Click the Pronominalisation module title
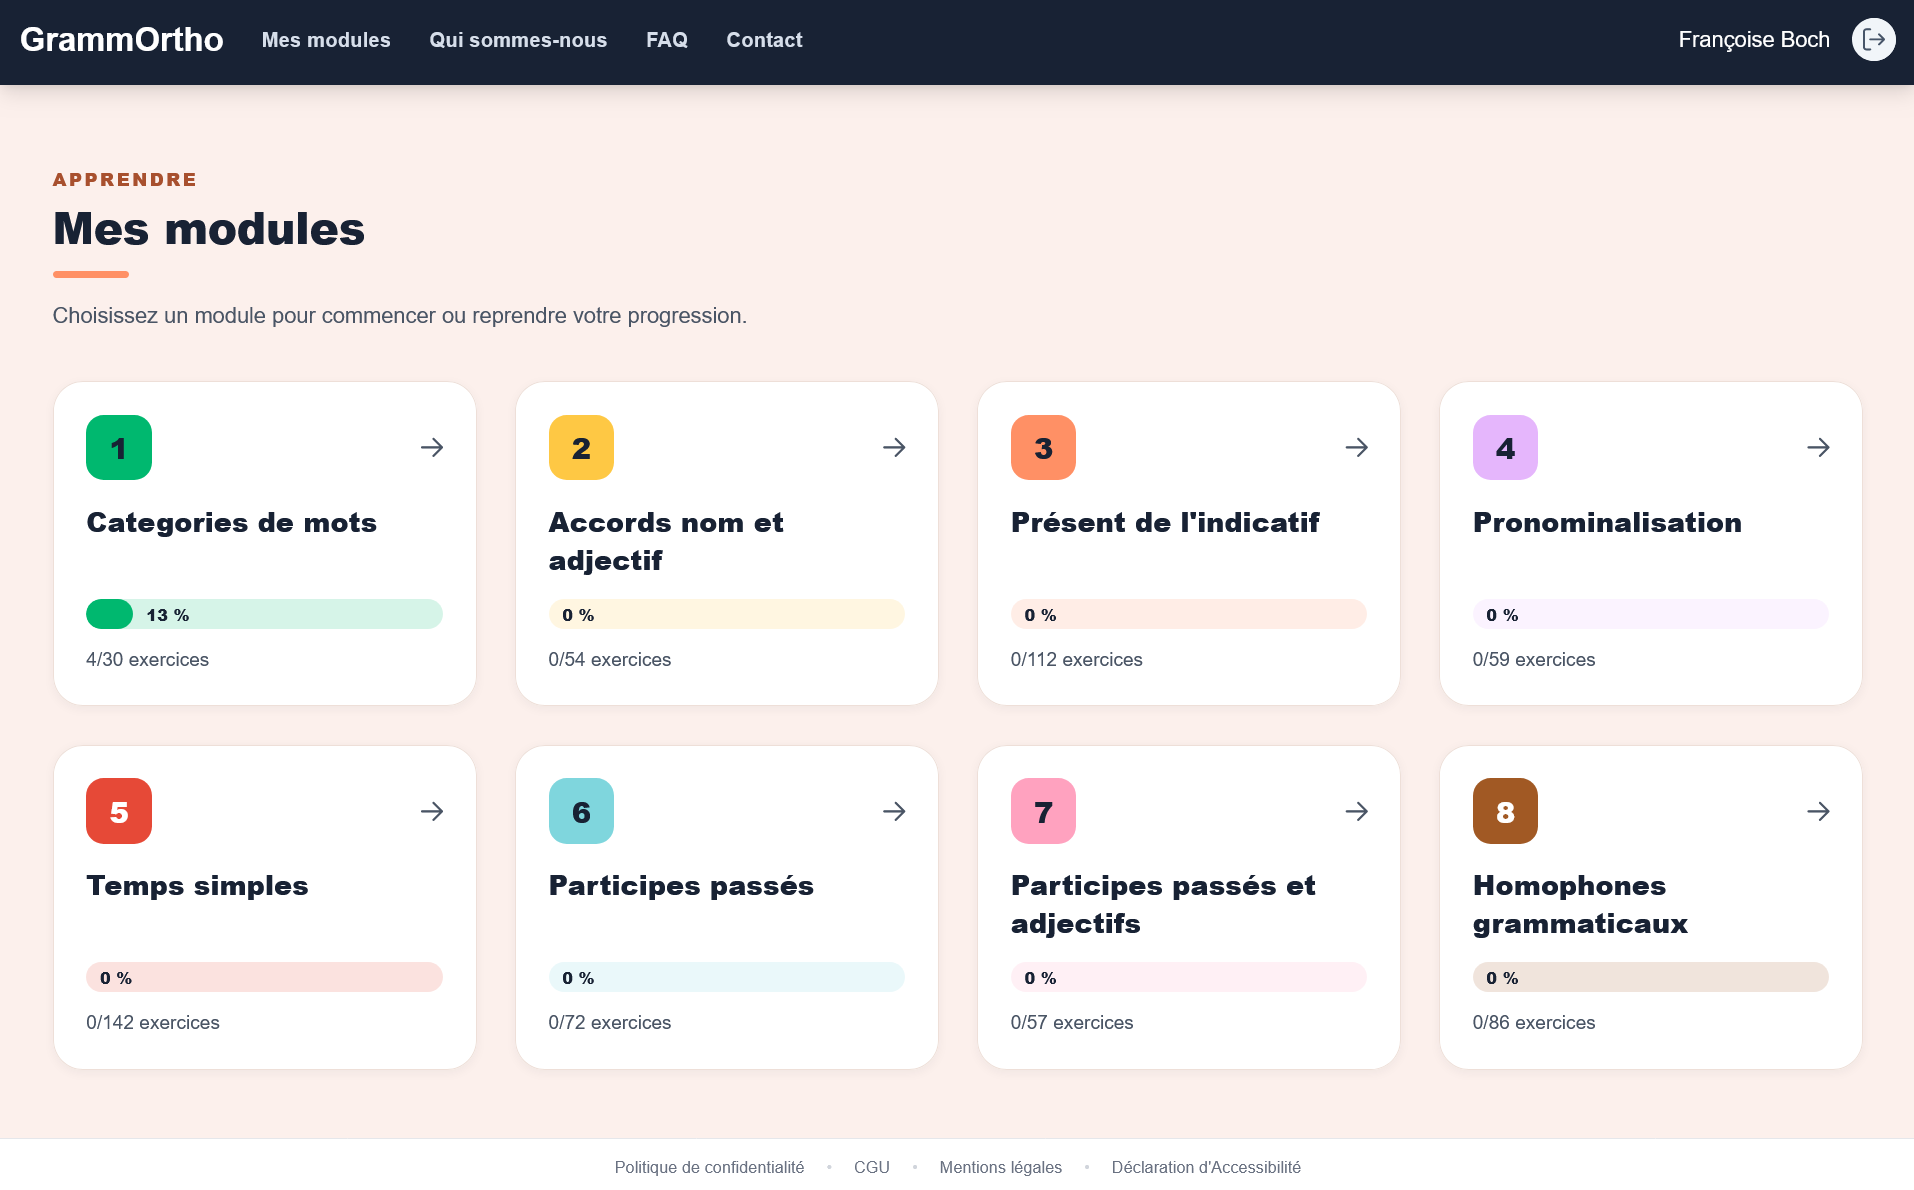Image resolution: width=1914 pixels, height=1190 pixels. point(1607,523)
